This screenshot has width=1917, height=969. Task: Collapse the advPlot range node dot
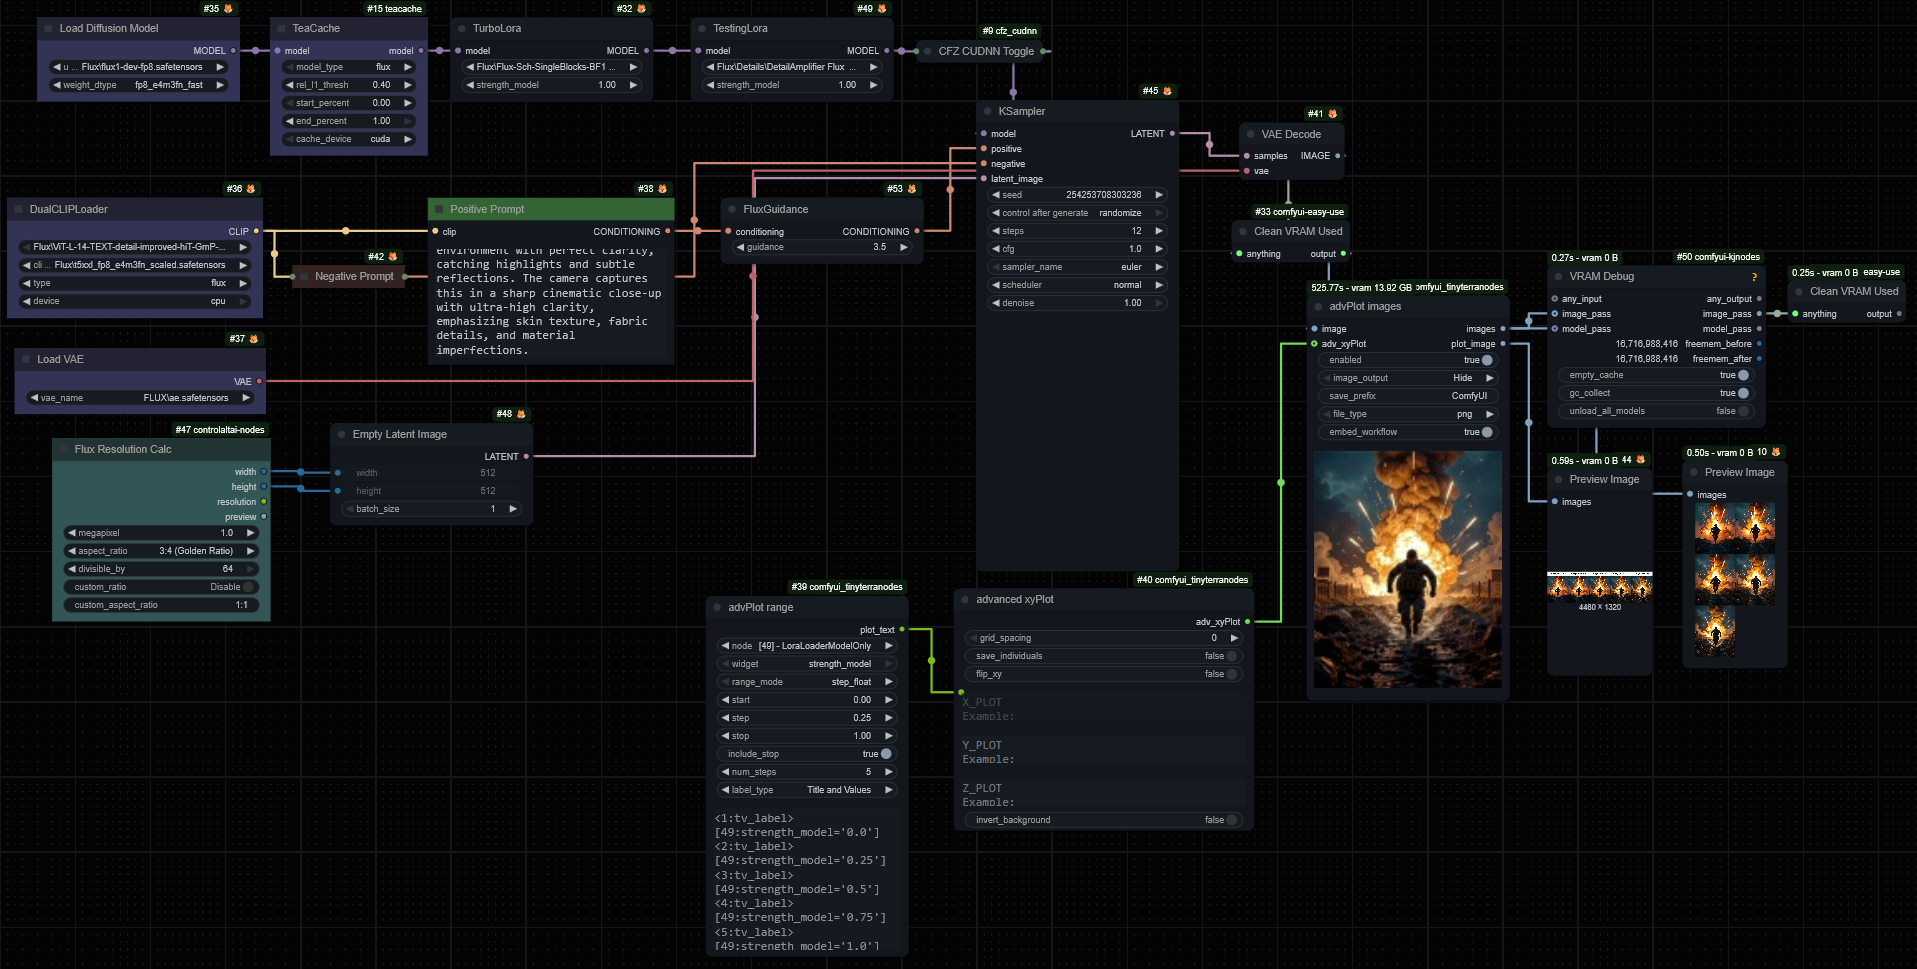[x=717, y=607]
